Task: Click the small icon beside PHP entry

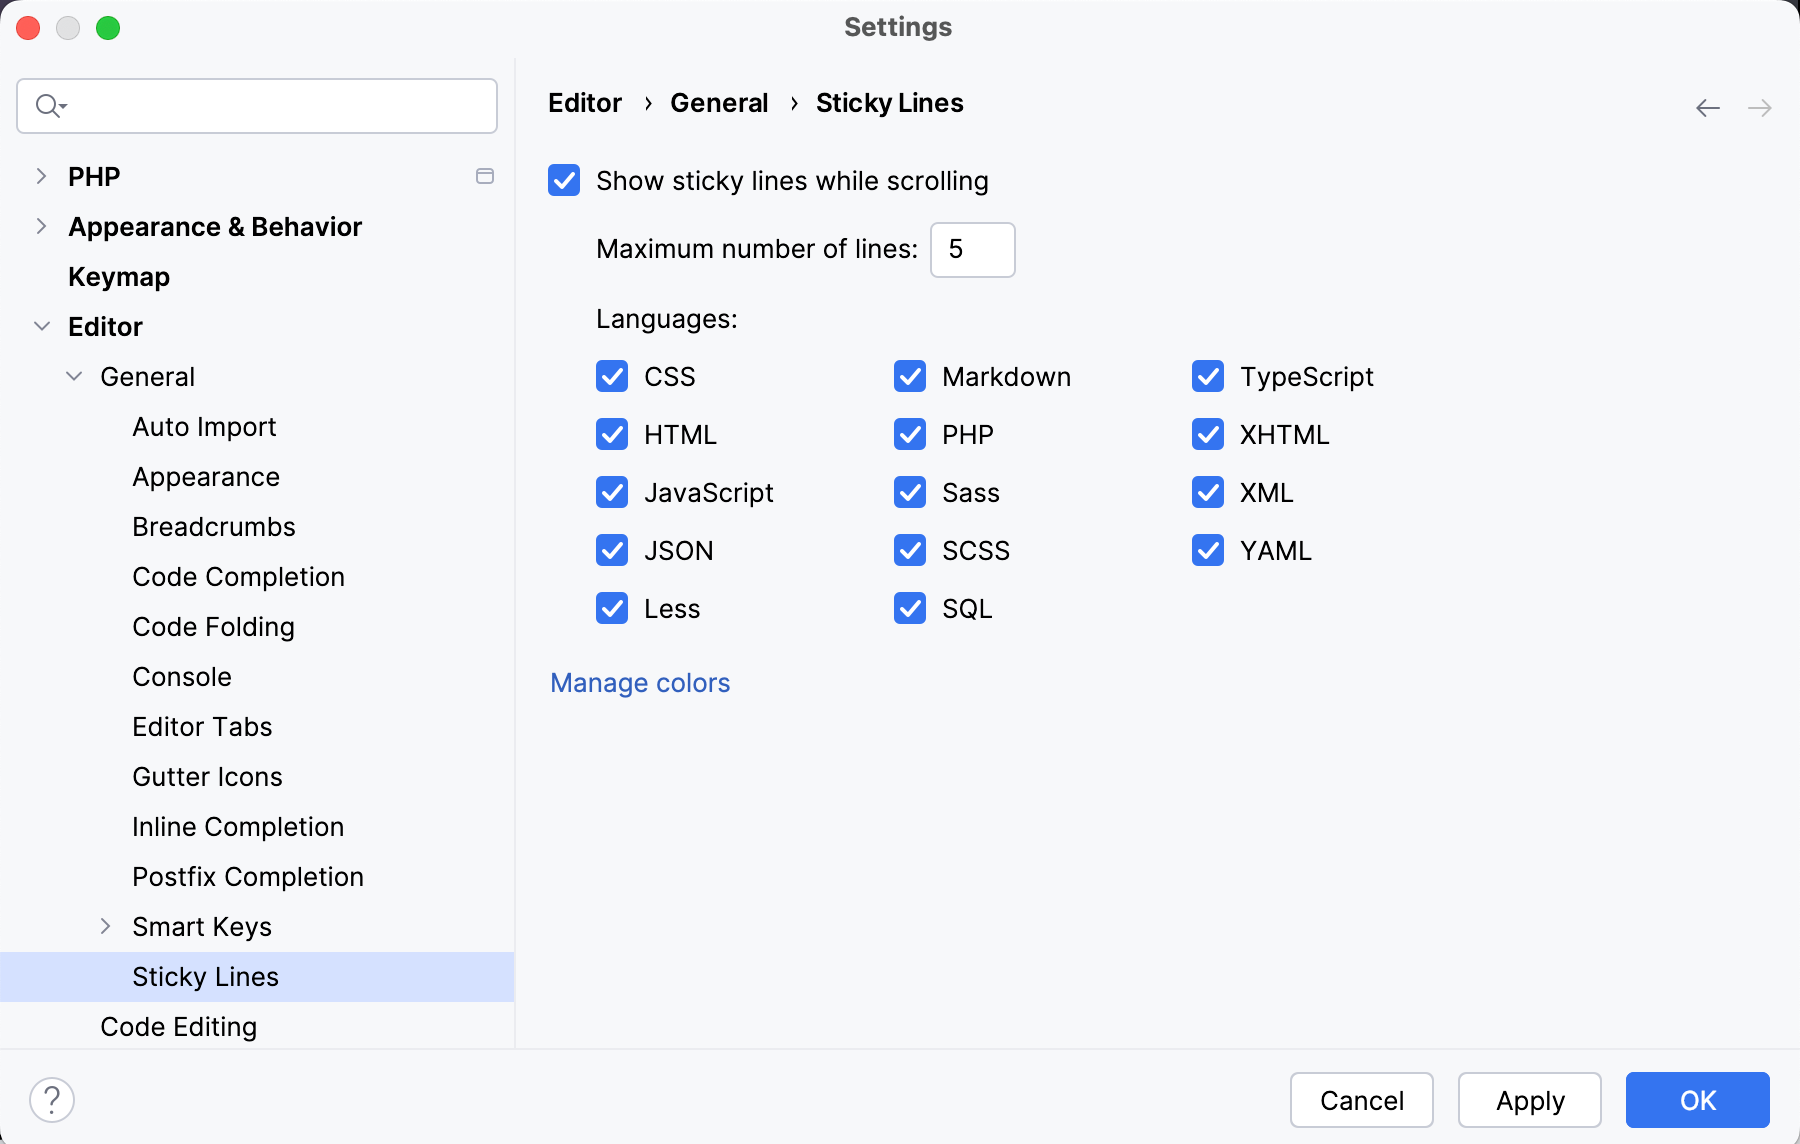Action: [485, 176]
